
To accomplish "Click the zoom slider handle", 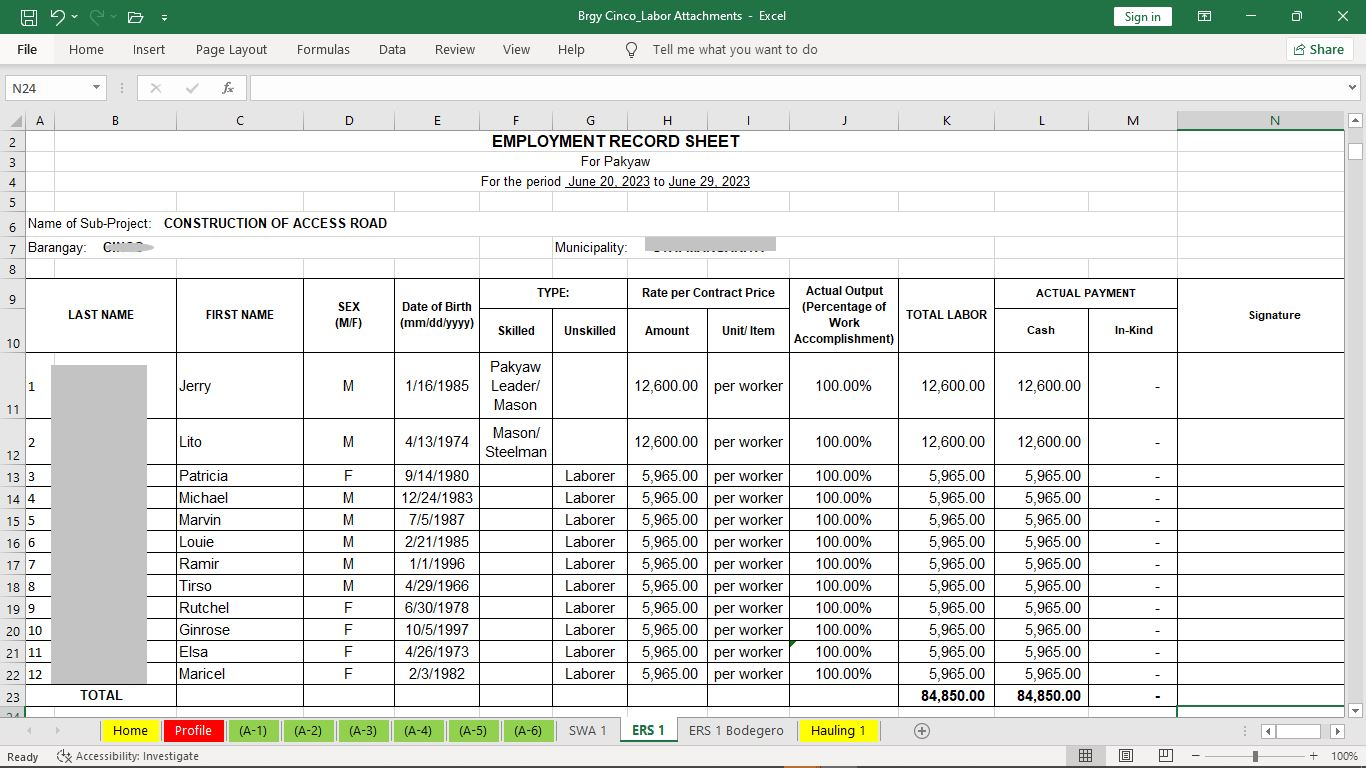I will click(1255, 756).
